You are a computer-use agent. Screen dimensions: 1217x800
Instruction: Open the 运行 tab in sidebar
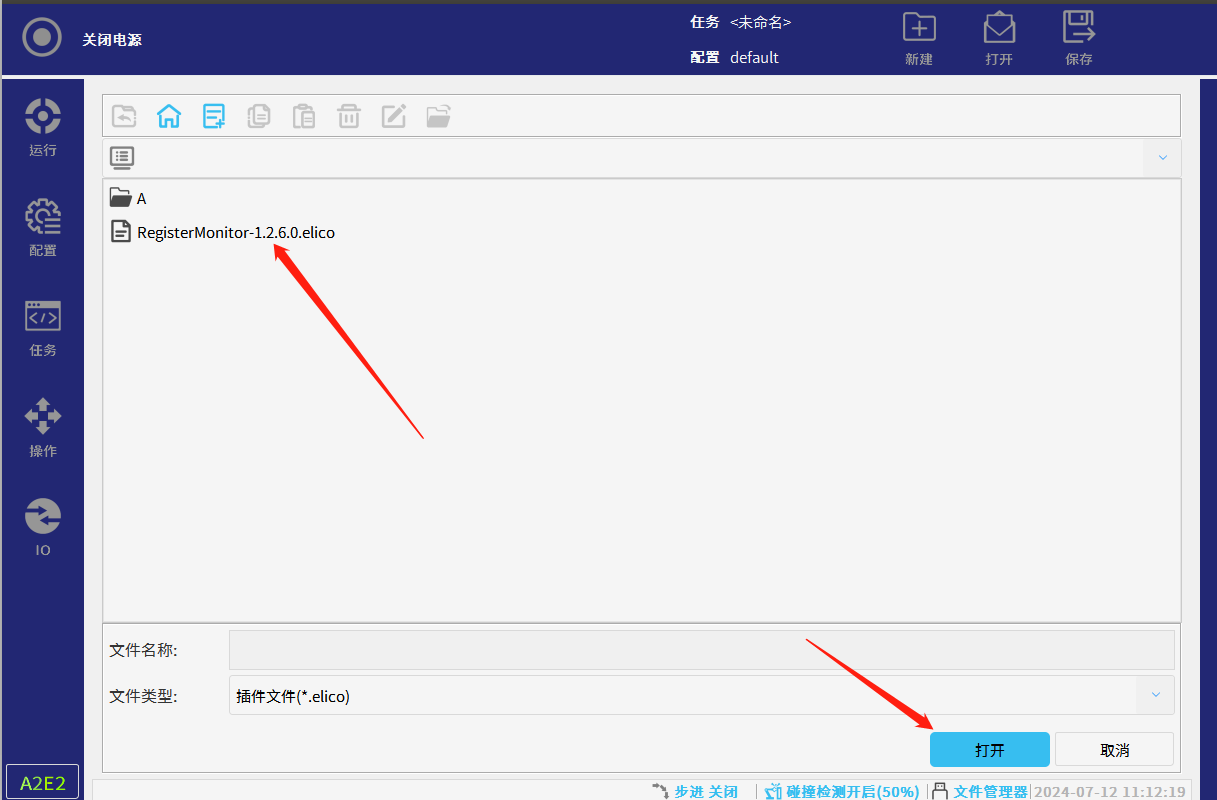coord(43,127)
